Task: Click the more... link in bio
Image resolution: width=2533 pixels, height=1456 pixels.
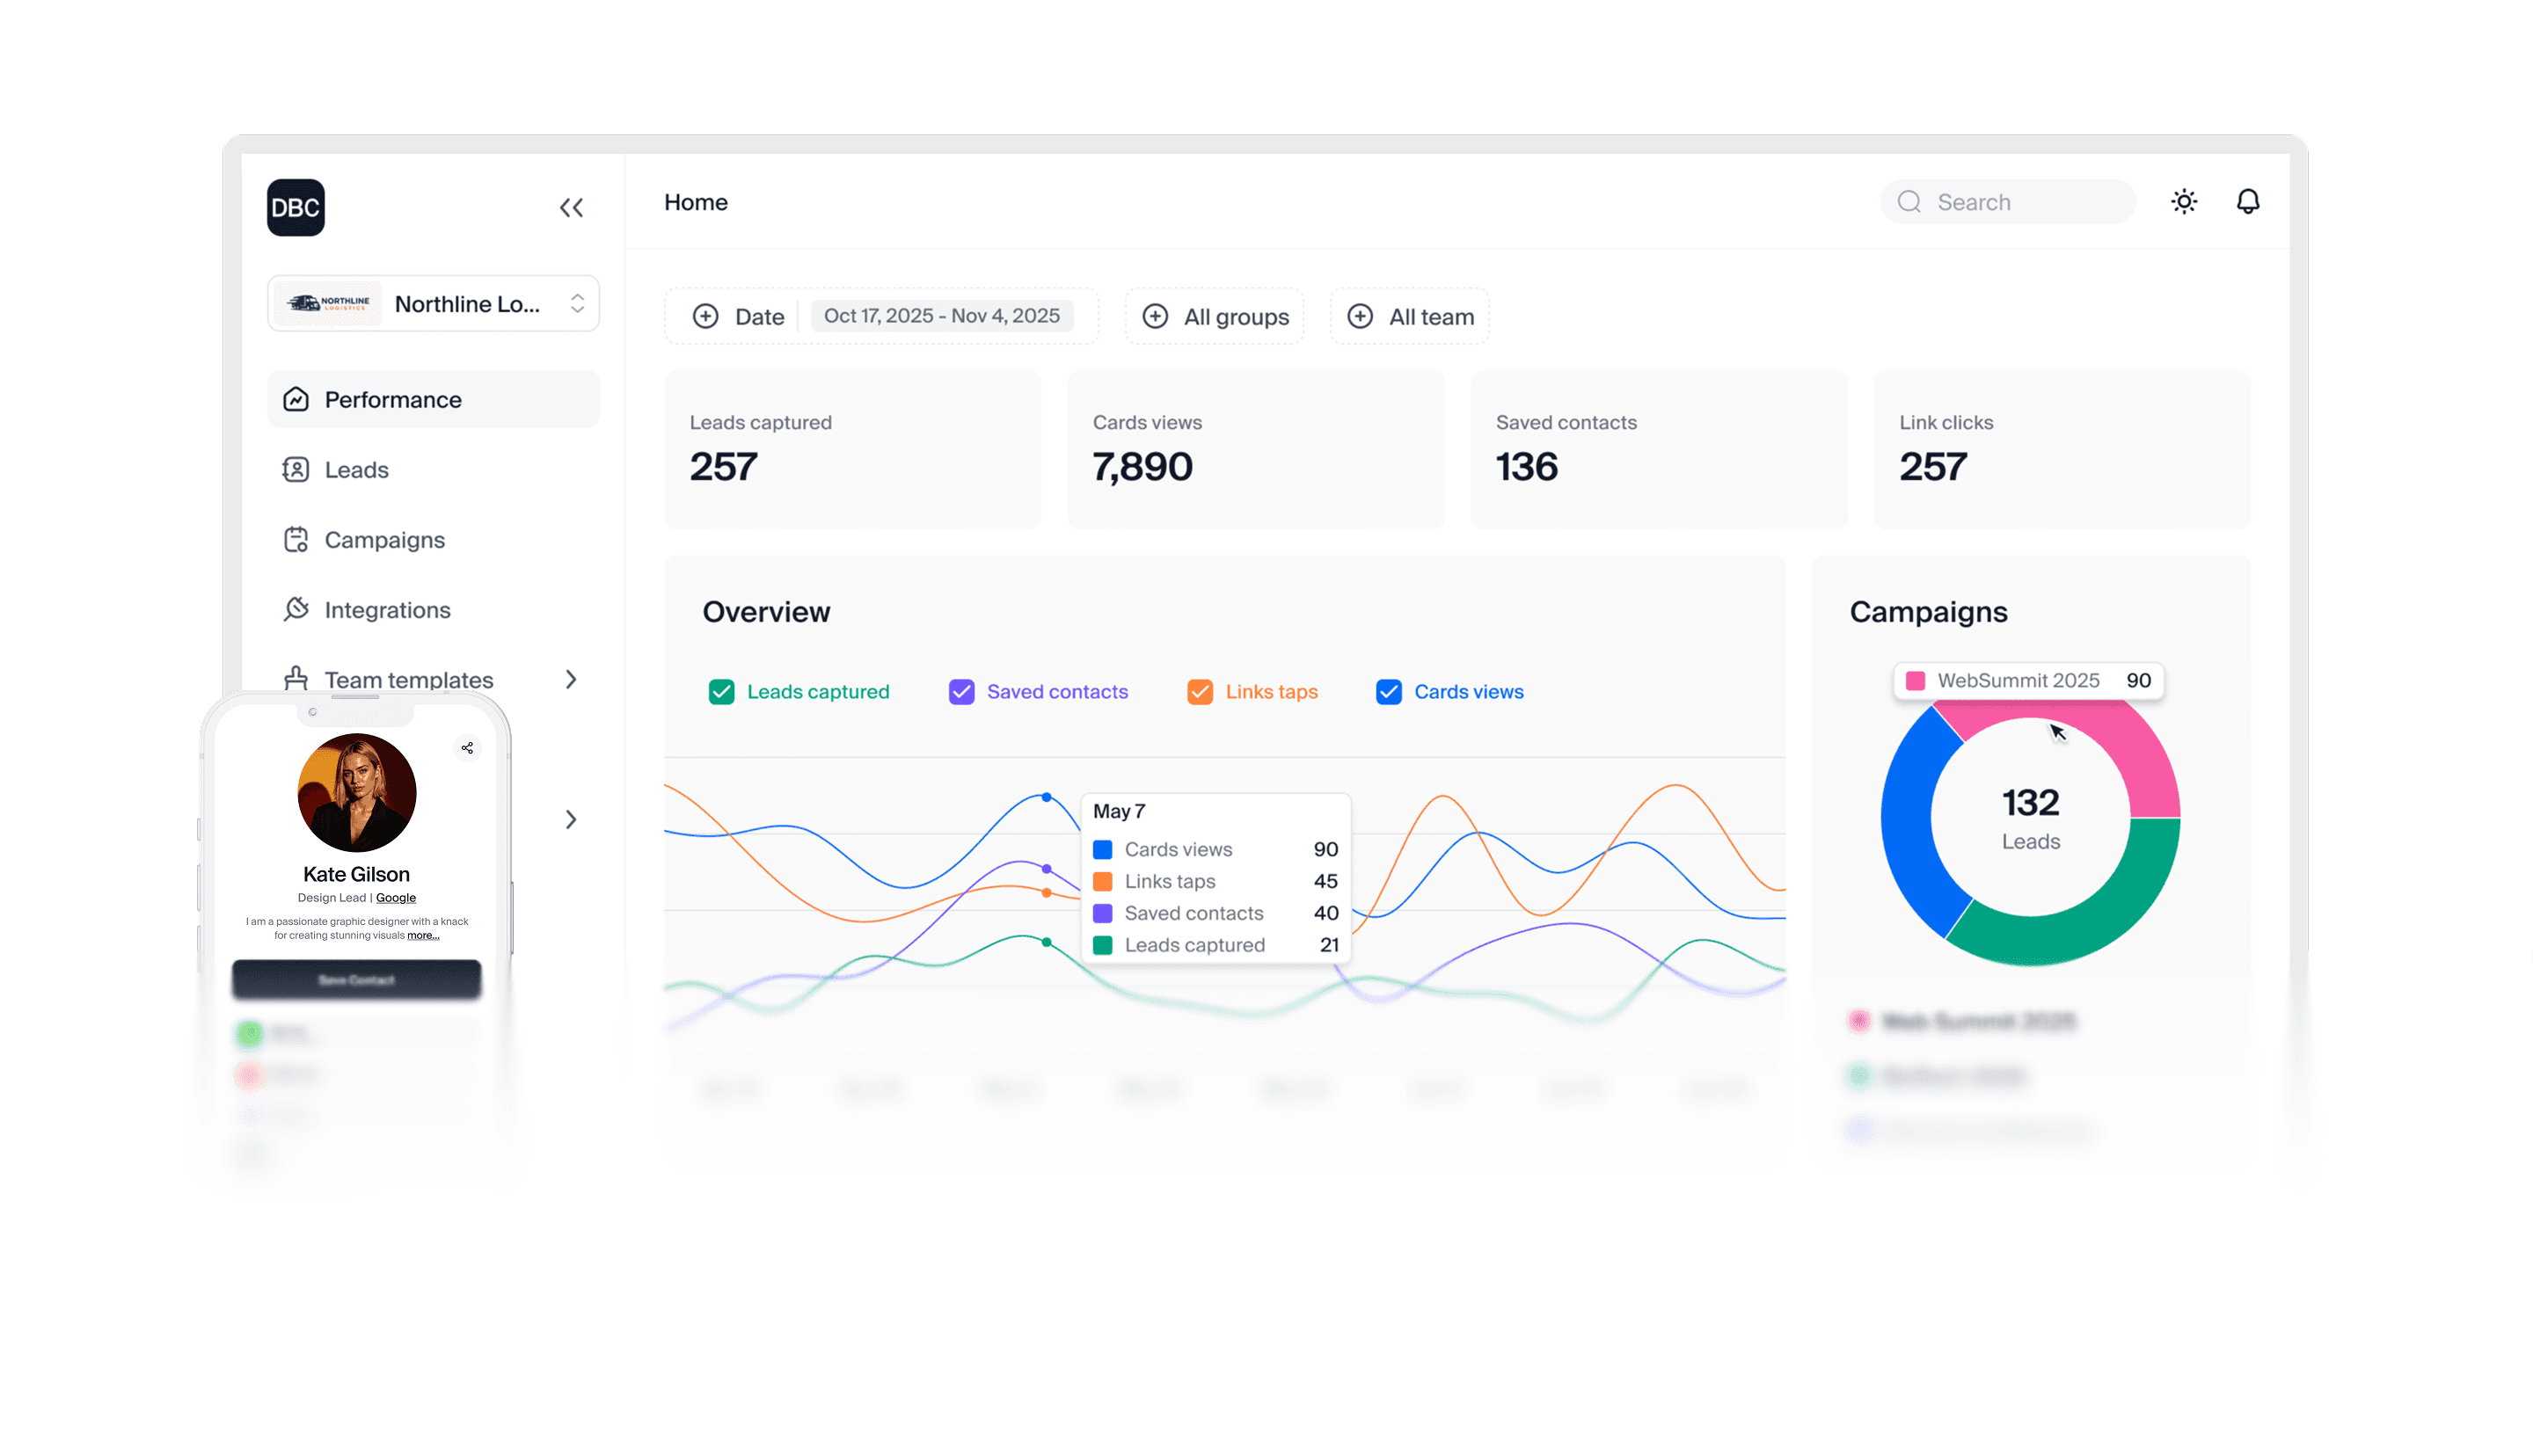Action: click(423, 935)
